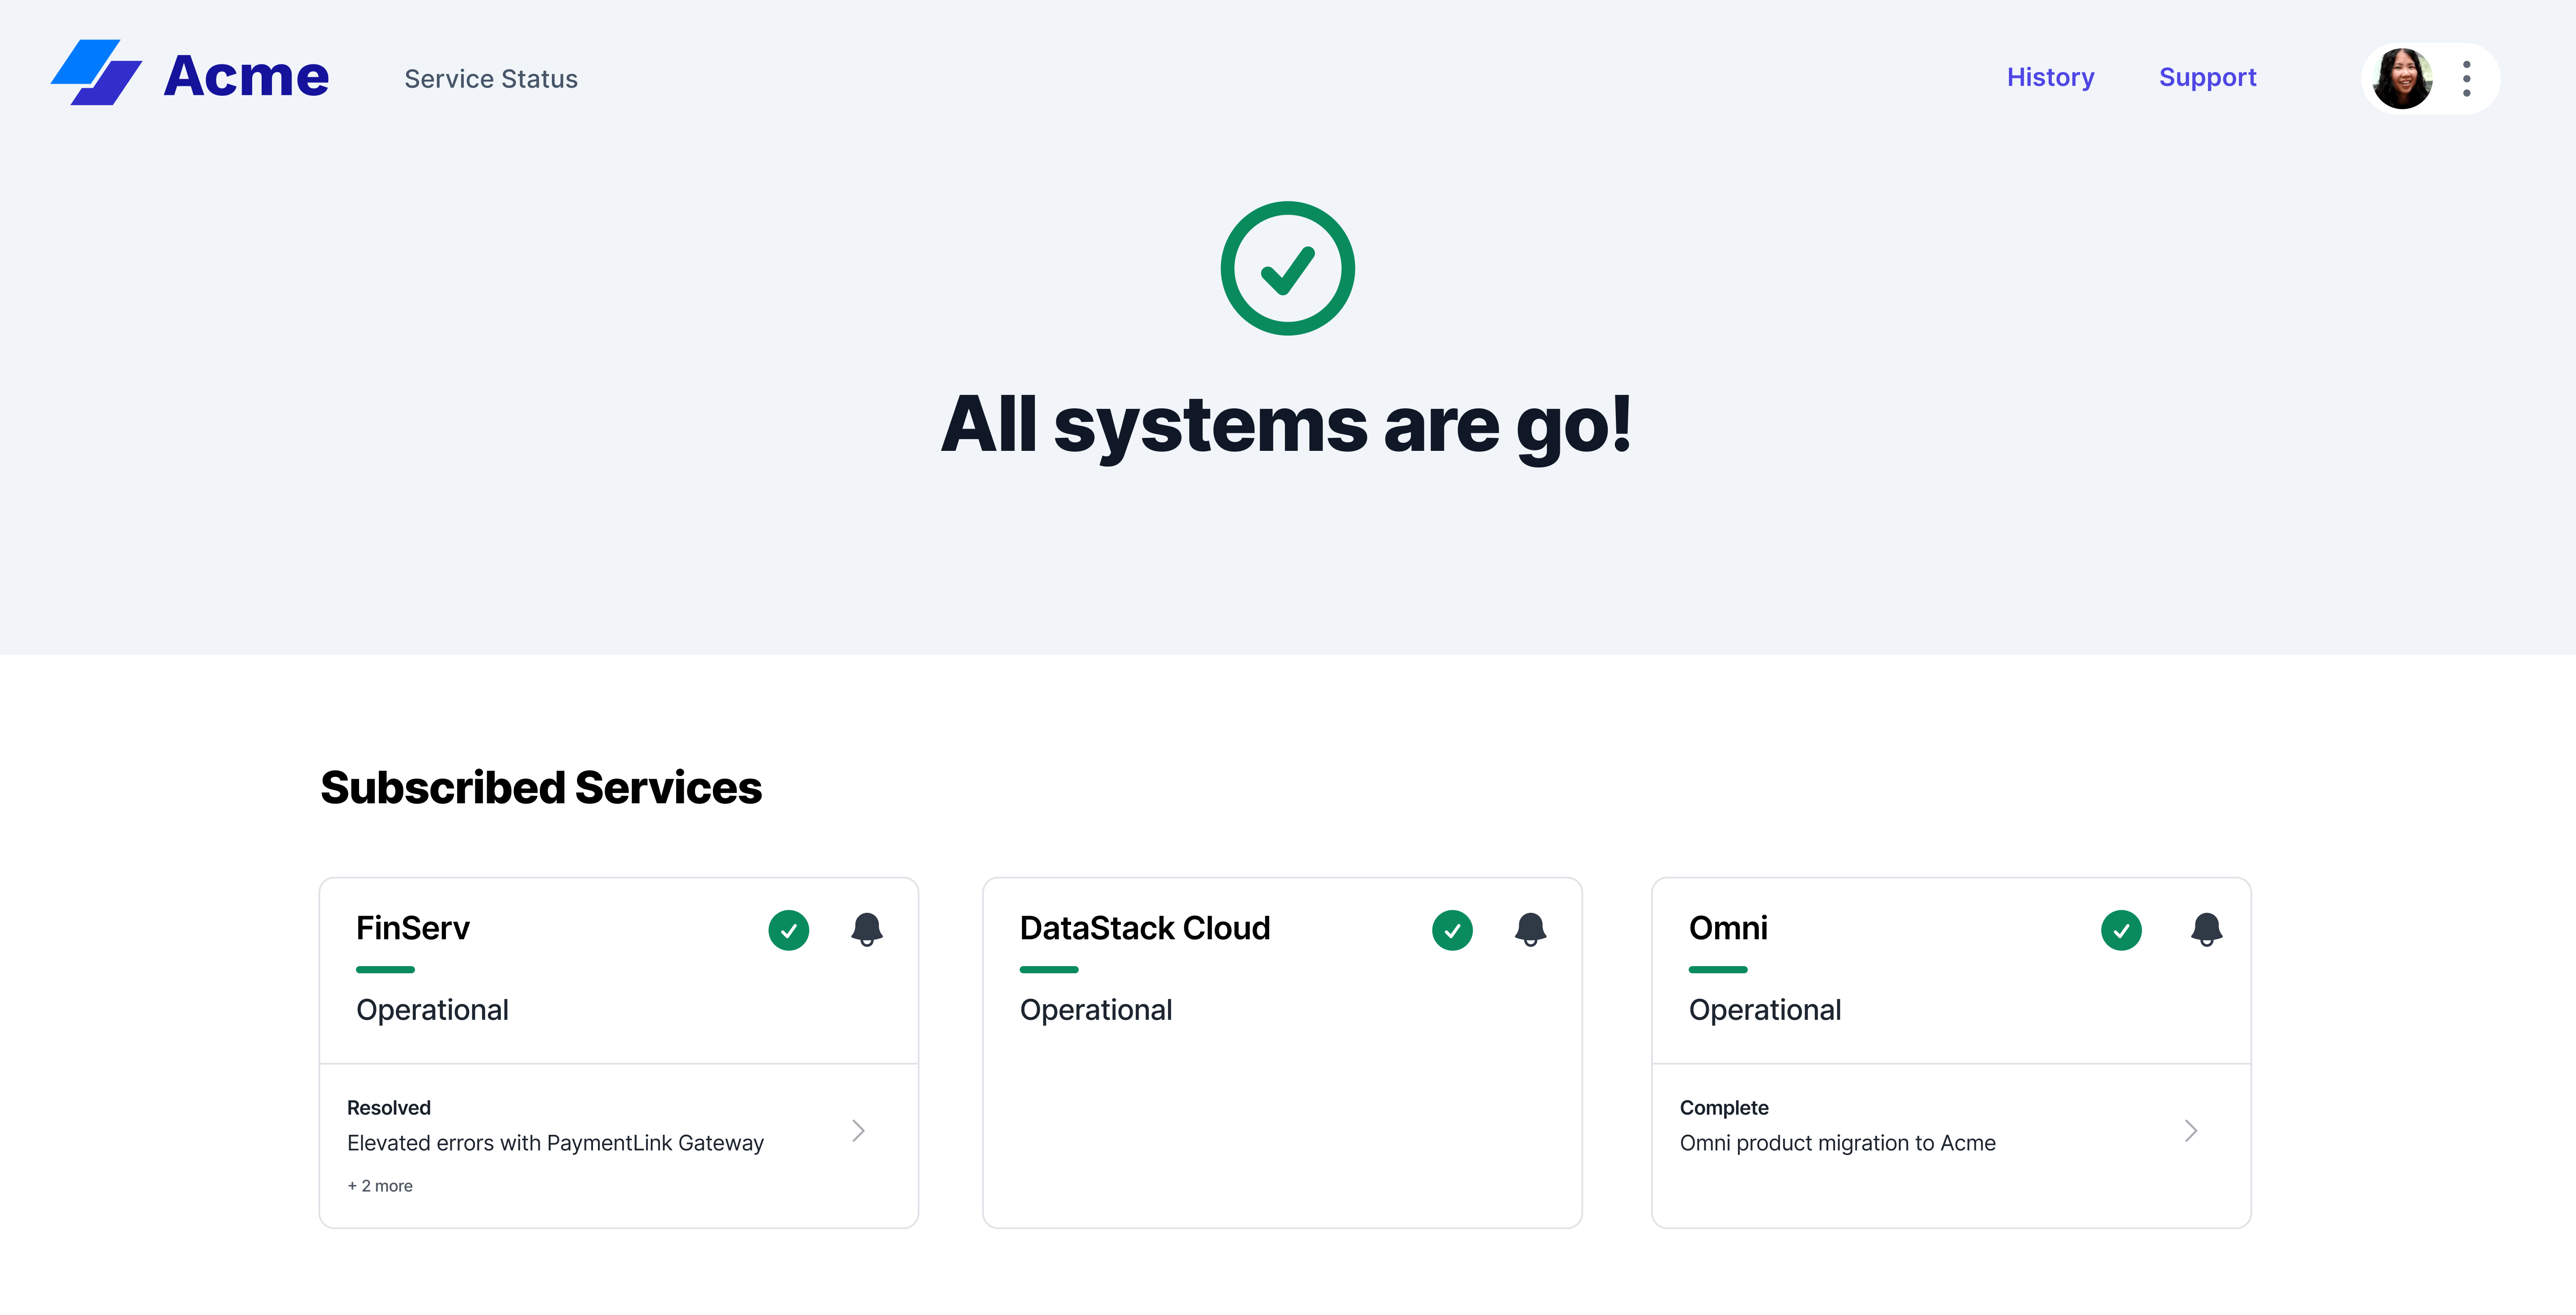The width and height of the screenshot is (2576, 1315).
Task: Select the green check icon on FinServ card
Action: point(789,930)
